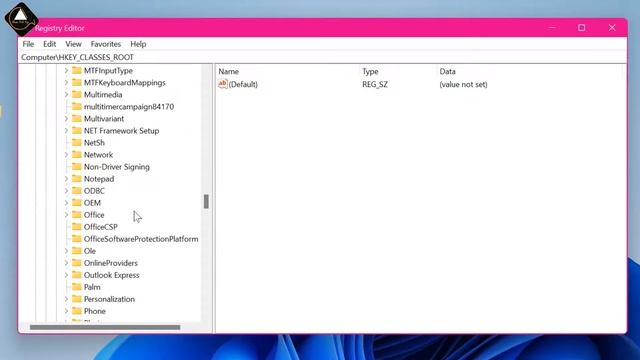The image size is (640, 360).
Task: Sort values by the Data column header
Action: [x=447, y=71]
